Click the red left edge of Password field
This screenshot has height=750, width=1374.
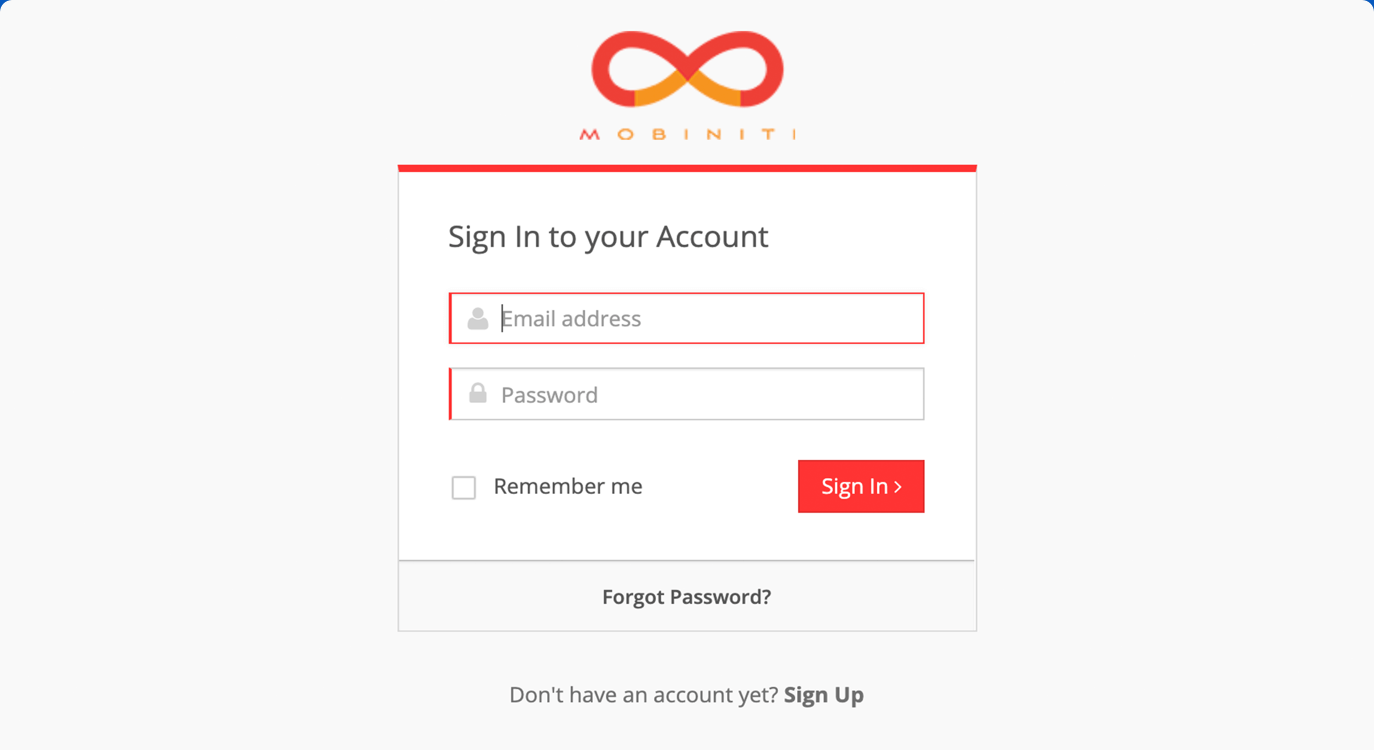pos(450,394)
